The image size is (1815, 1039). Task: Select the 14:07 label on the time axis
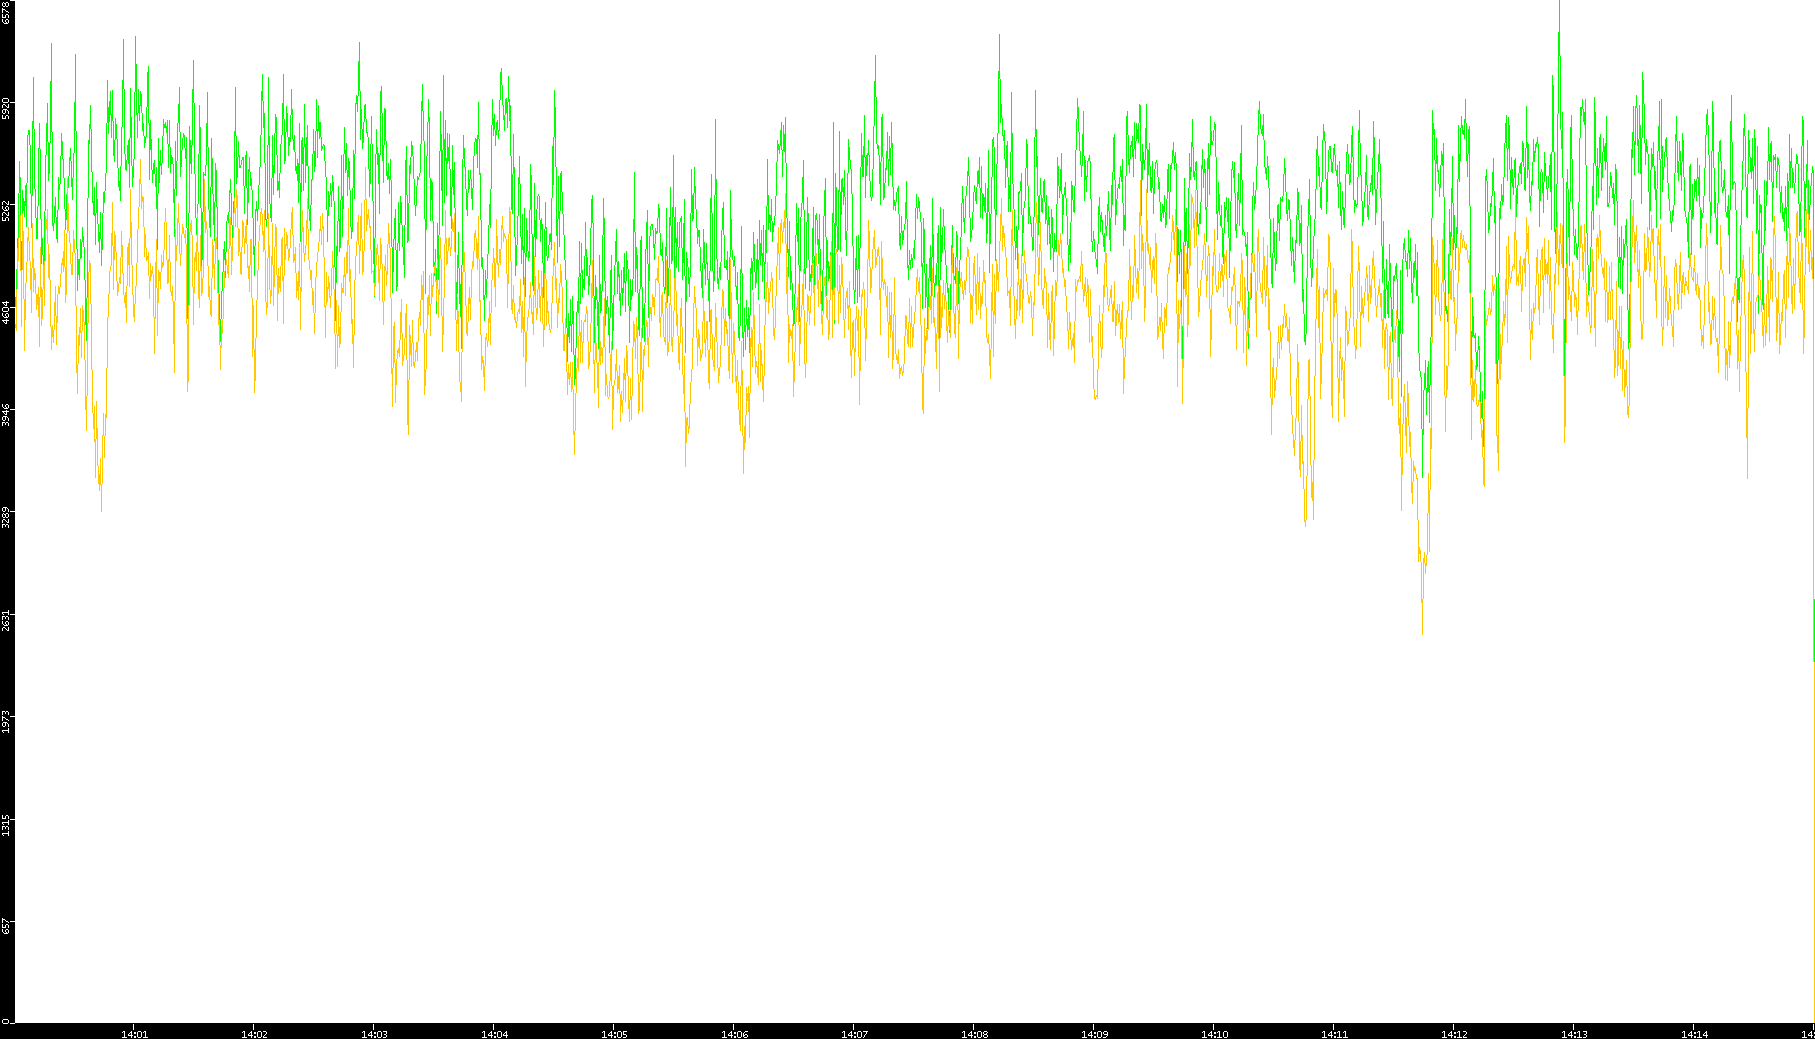coord(854,1034)
